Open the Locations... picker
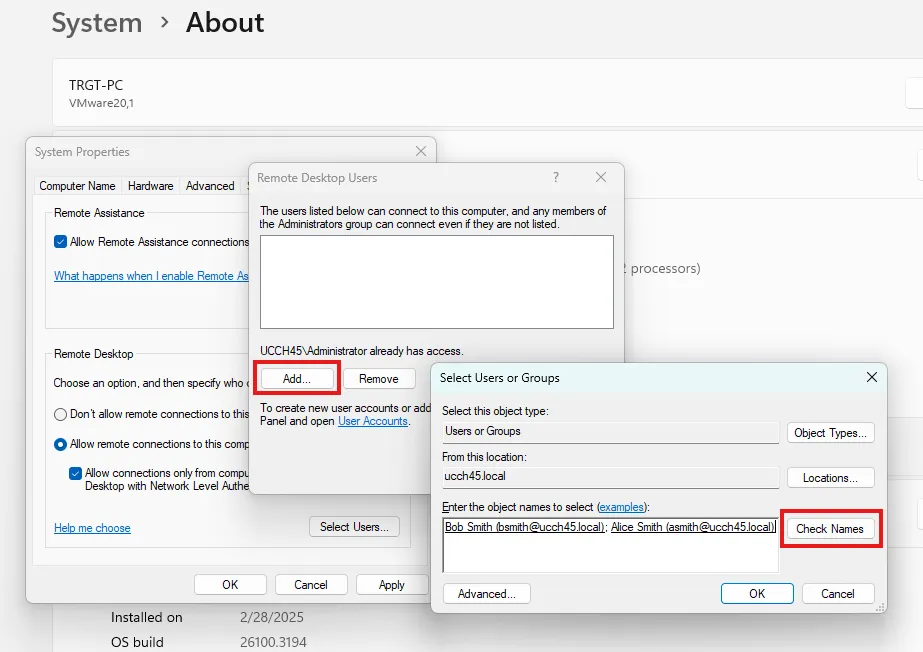The width and height of the screenshot is (923, 652). [830, 478]
